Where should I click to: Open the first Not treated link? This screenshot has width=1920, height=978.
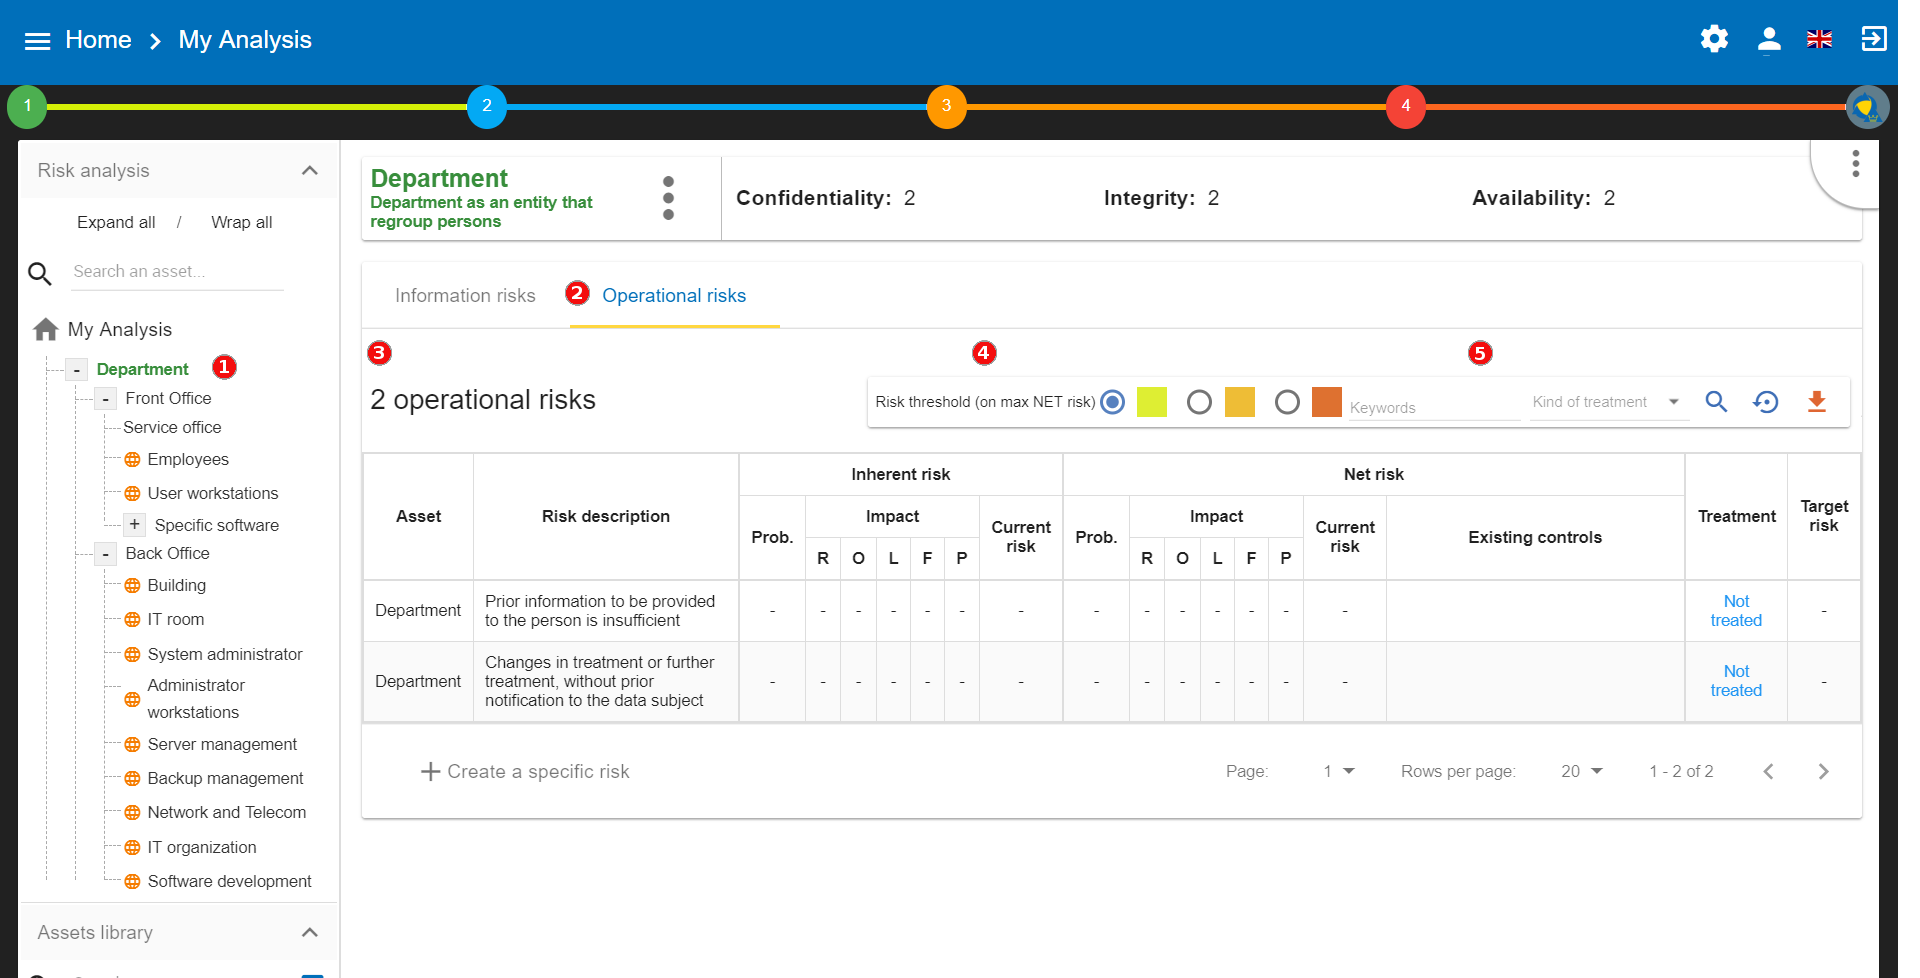(1736, 611)
